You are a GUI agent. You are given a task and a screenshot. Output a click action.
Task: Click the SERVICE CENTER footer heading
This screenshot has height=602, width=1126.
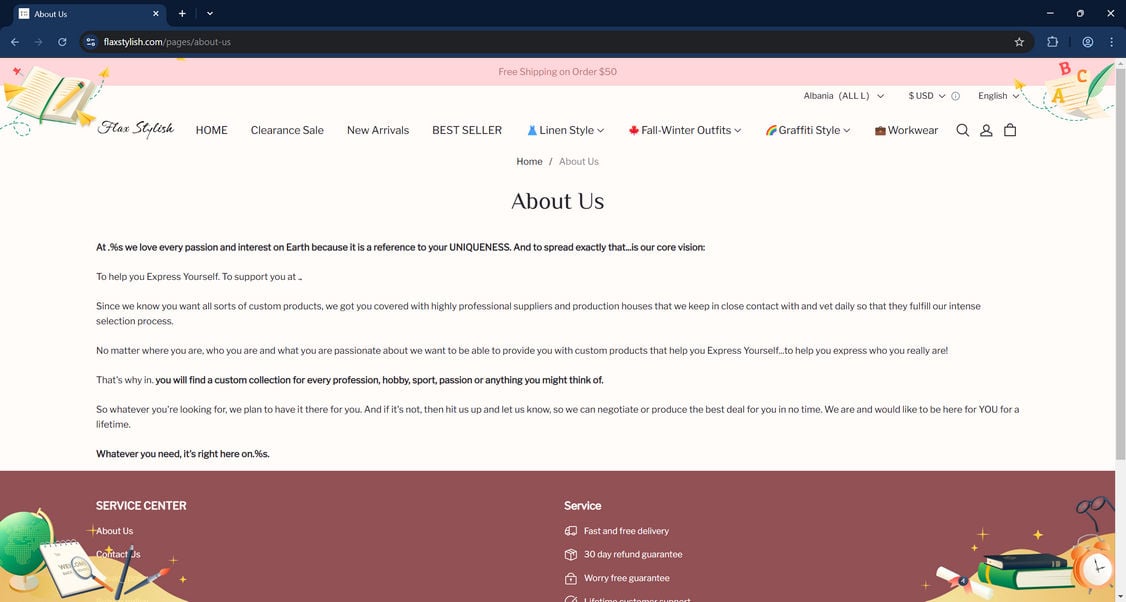141,506
